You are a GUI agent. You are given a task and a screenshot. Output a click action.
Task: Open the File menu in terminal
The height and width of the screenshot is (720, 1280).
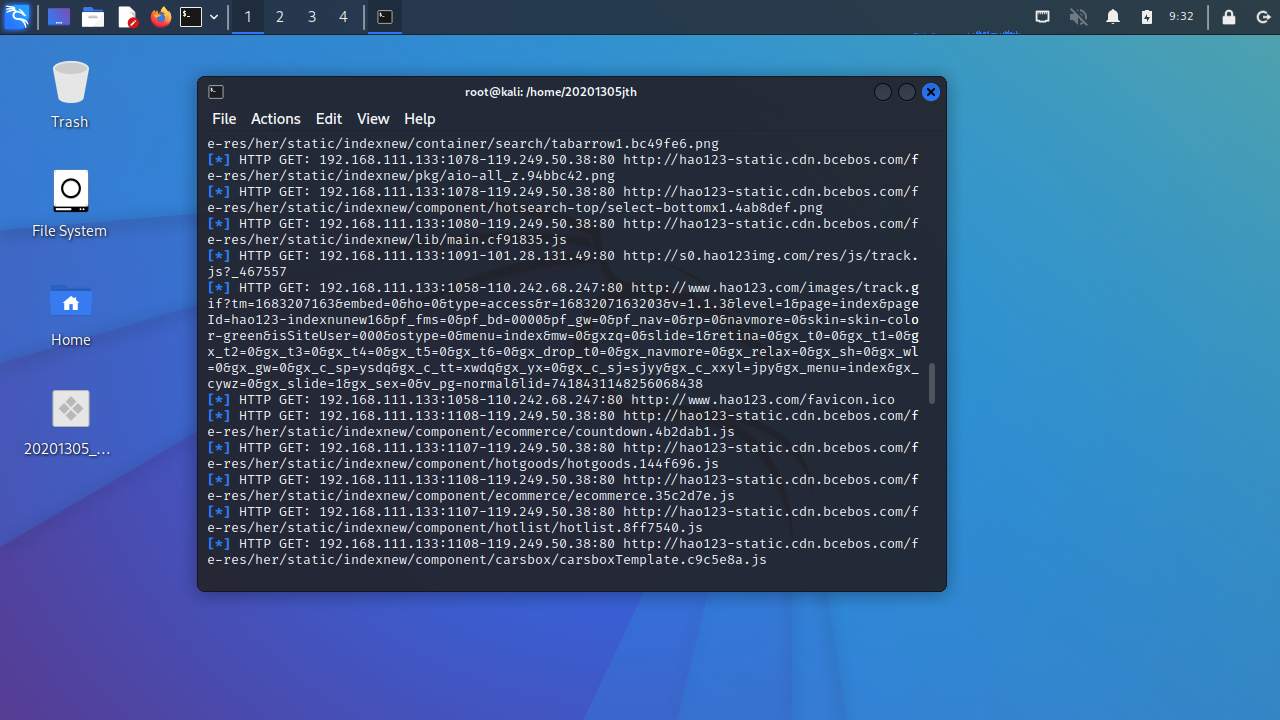224,119
